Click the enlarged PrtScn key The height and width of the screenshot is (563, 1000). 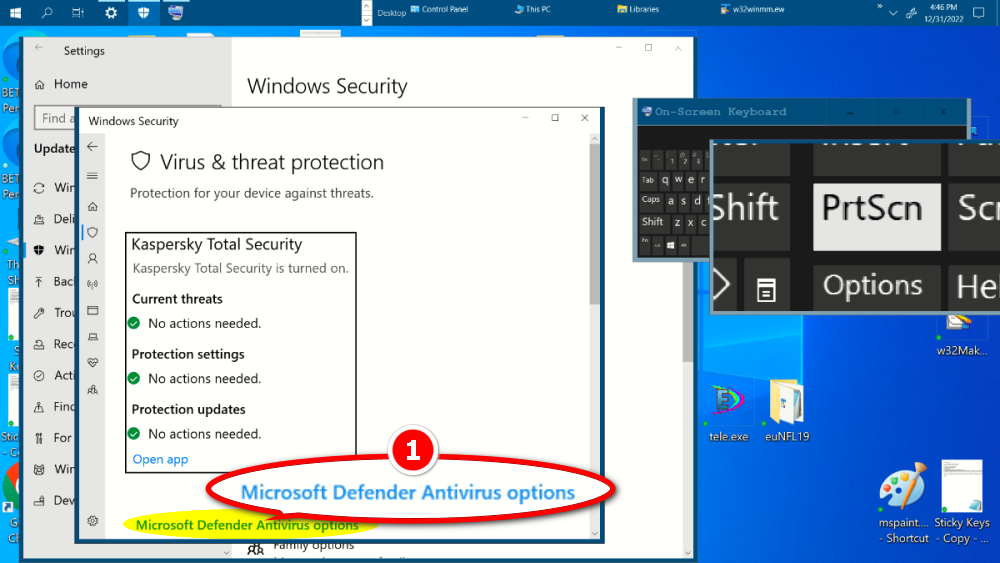[876, 216]
